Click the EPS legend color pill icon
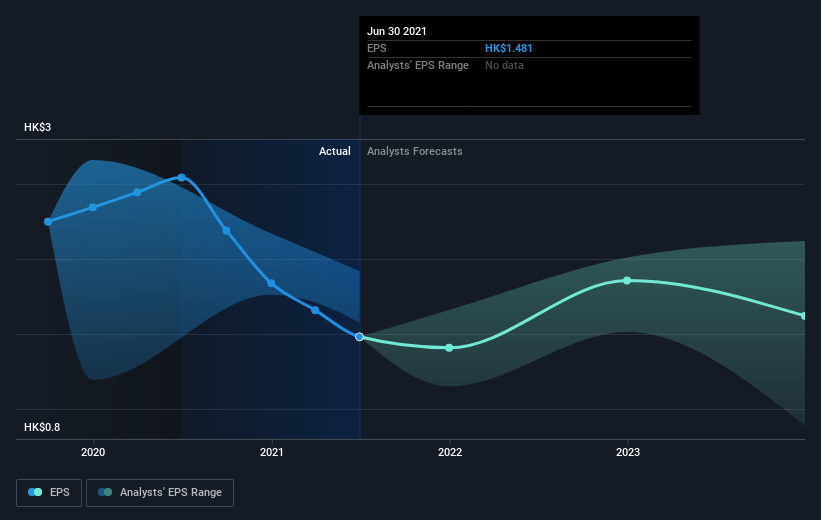The height and width of the screenshot is (520, 821). (x=35, y=492)
